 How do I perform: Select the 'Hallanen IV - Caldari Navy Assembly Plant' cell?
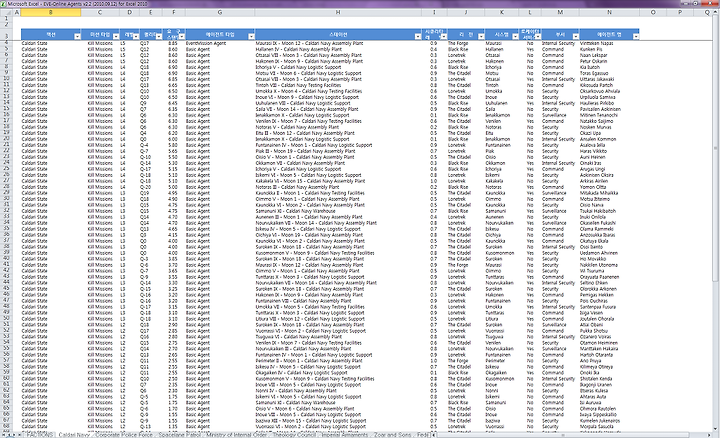pos(338,49)
